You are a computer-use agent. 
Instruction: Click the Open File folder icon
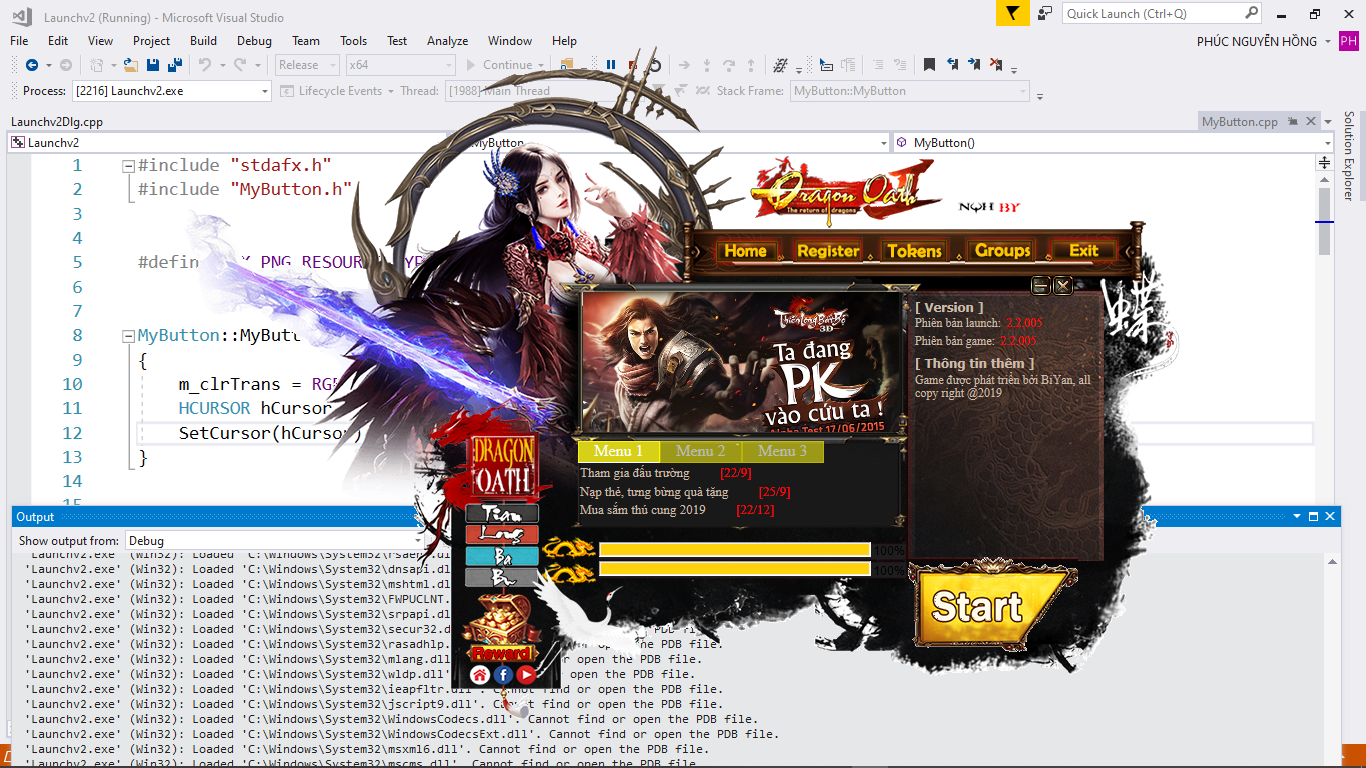[x=131, y=65]
